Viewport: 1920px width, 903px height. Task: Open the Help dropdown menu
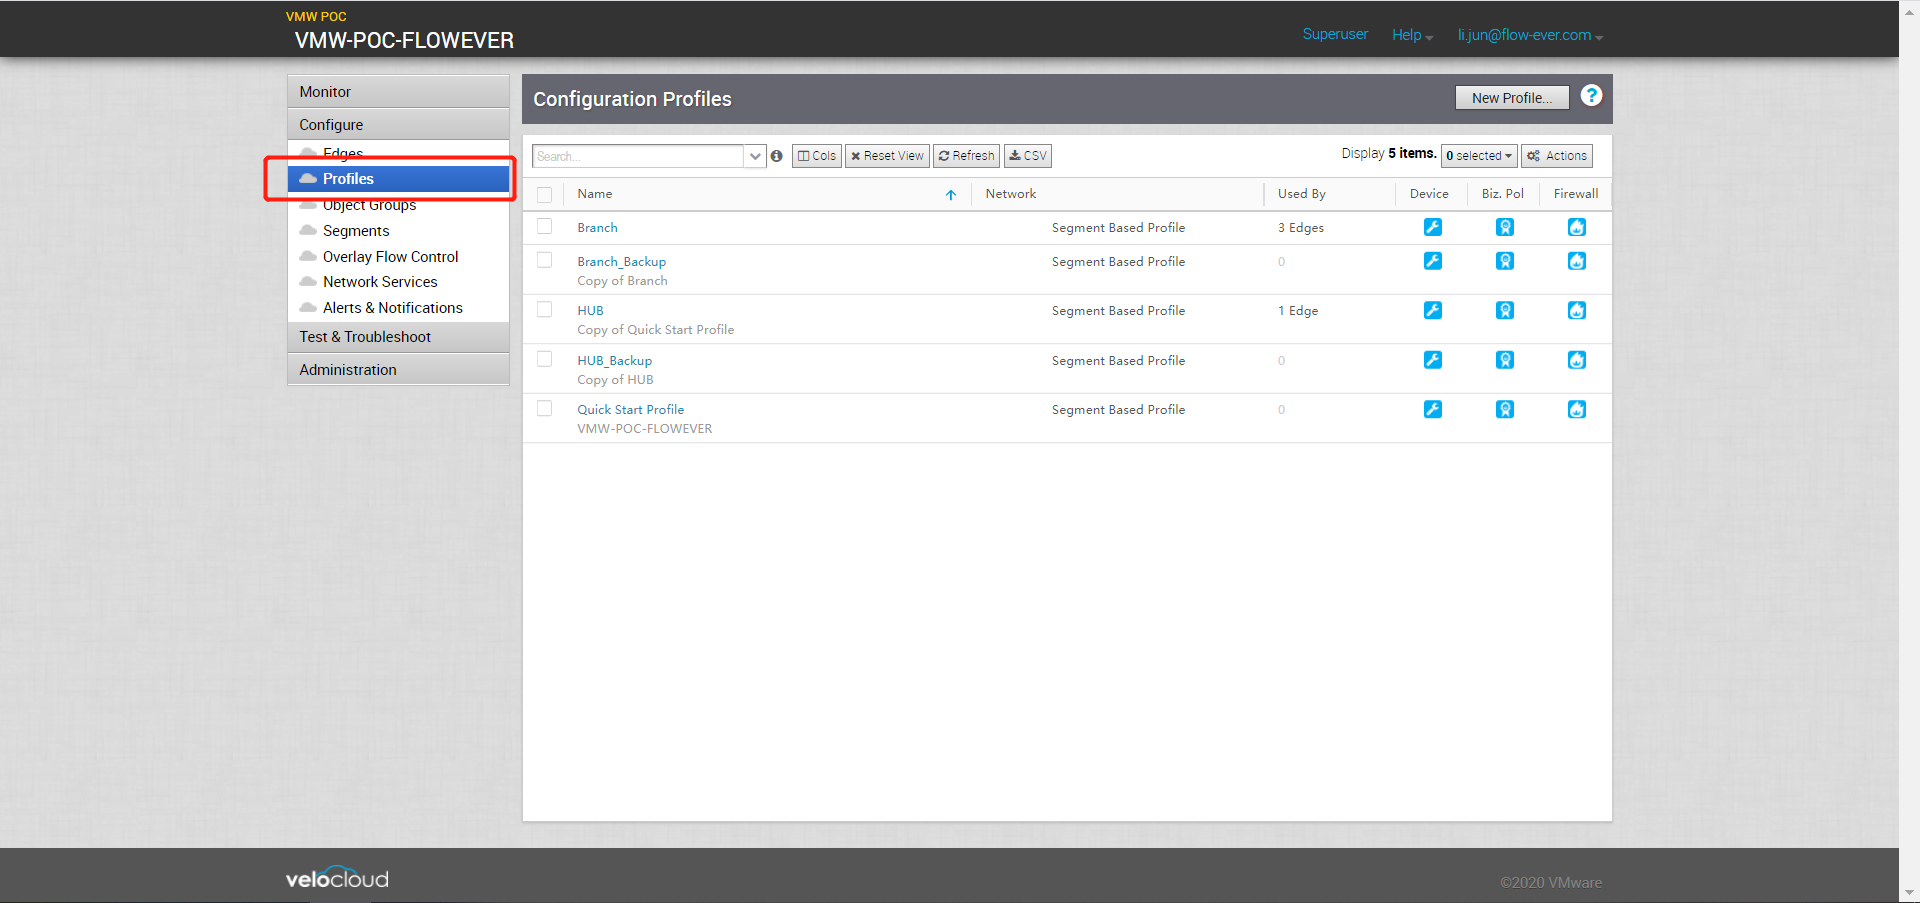1412,35
